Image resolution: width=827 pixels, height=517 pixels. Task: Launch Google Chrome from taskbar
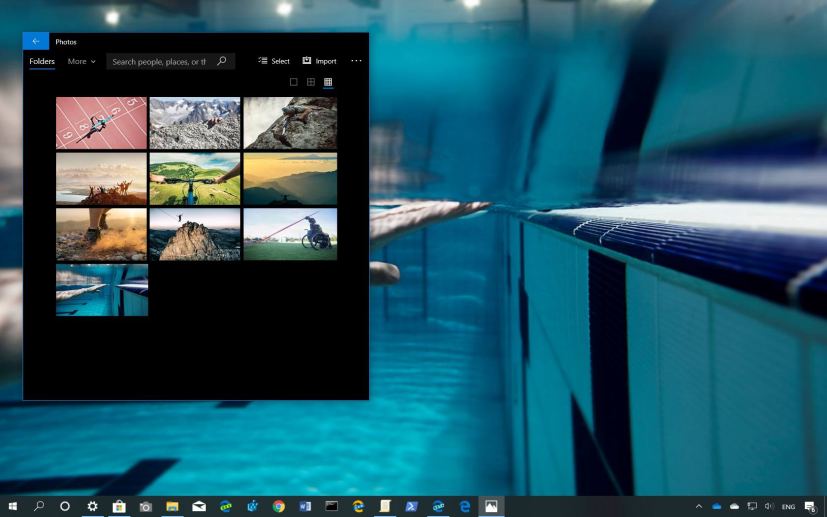tap(279, 506)
